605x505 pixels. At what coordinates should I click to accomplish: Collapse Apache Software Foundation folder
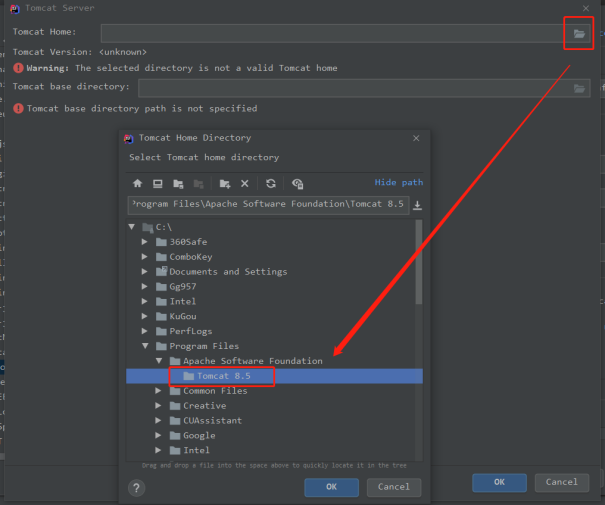point(159,361)
